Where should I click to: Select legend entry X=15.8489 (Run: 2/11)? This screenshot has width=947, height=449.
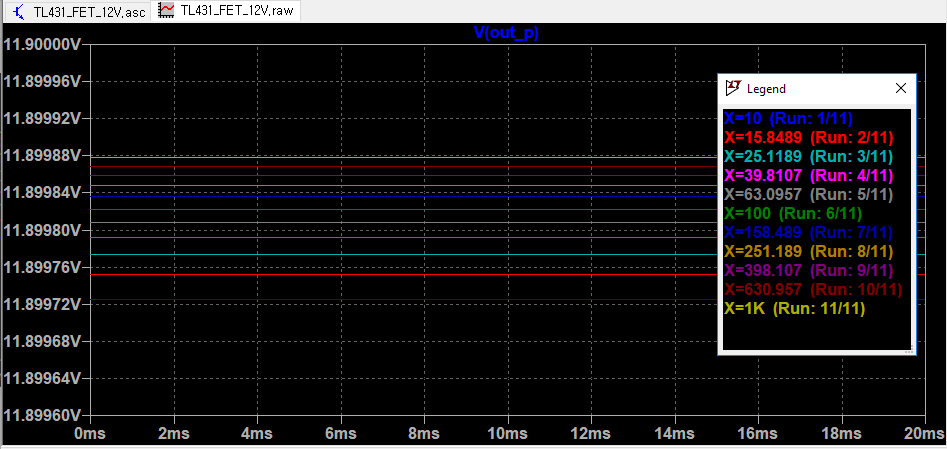[x=809, y=137]
